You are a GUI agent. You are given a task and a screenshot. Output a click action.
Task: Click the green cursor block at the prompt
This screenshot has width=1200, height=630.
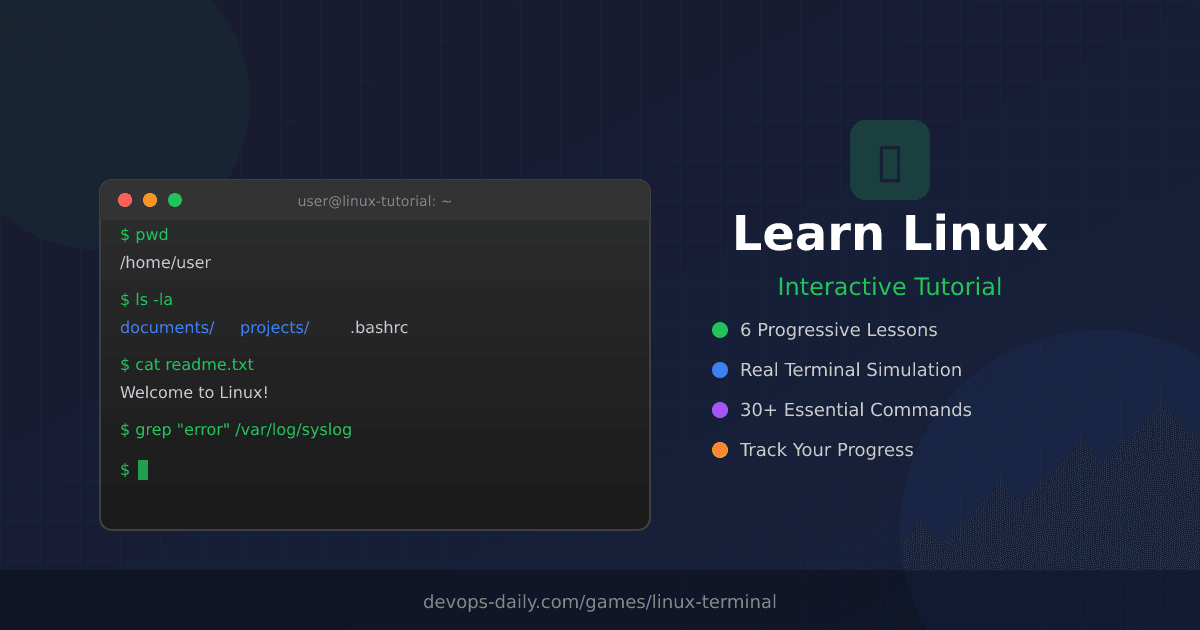pyautogui.click(x=141, y=469)
